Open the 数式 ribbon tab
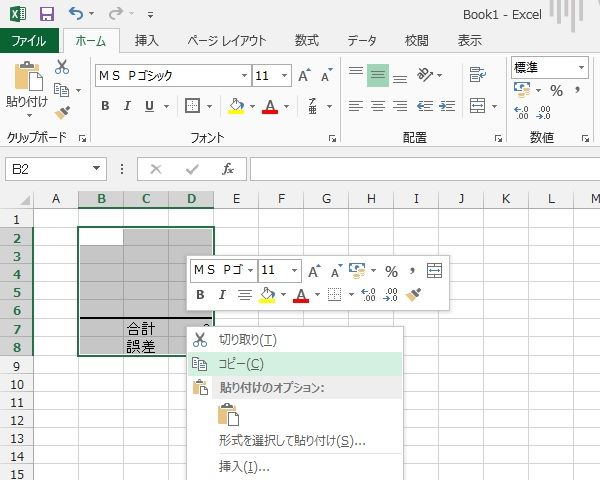600x480 pixels. coord(307,41)
